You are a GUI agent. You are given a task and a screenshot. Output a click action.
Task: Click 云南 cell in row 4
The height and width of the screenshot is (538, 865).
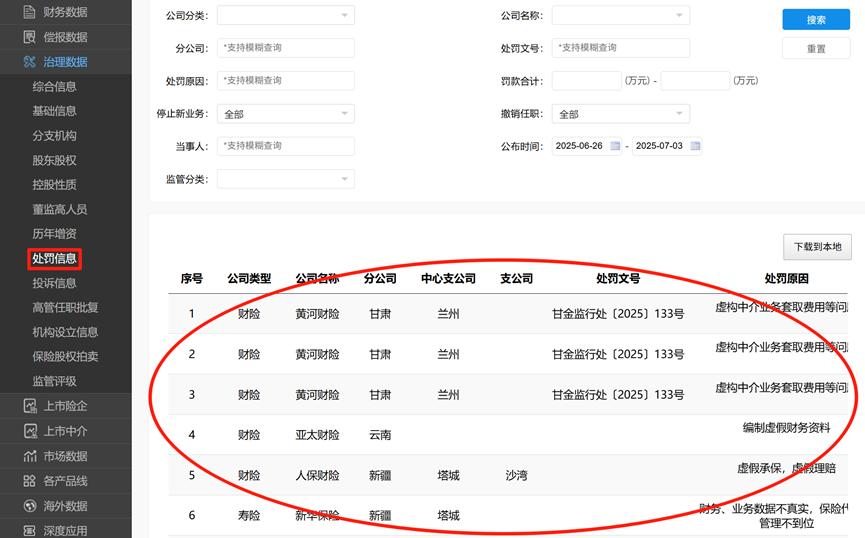380,435
